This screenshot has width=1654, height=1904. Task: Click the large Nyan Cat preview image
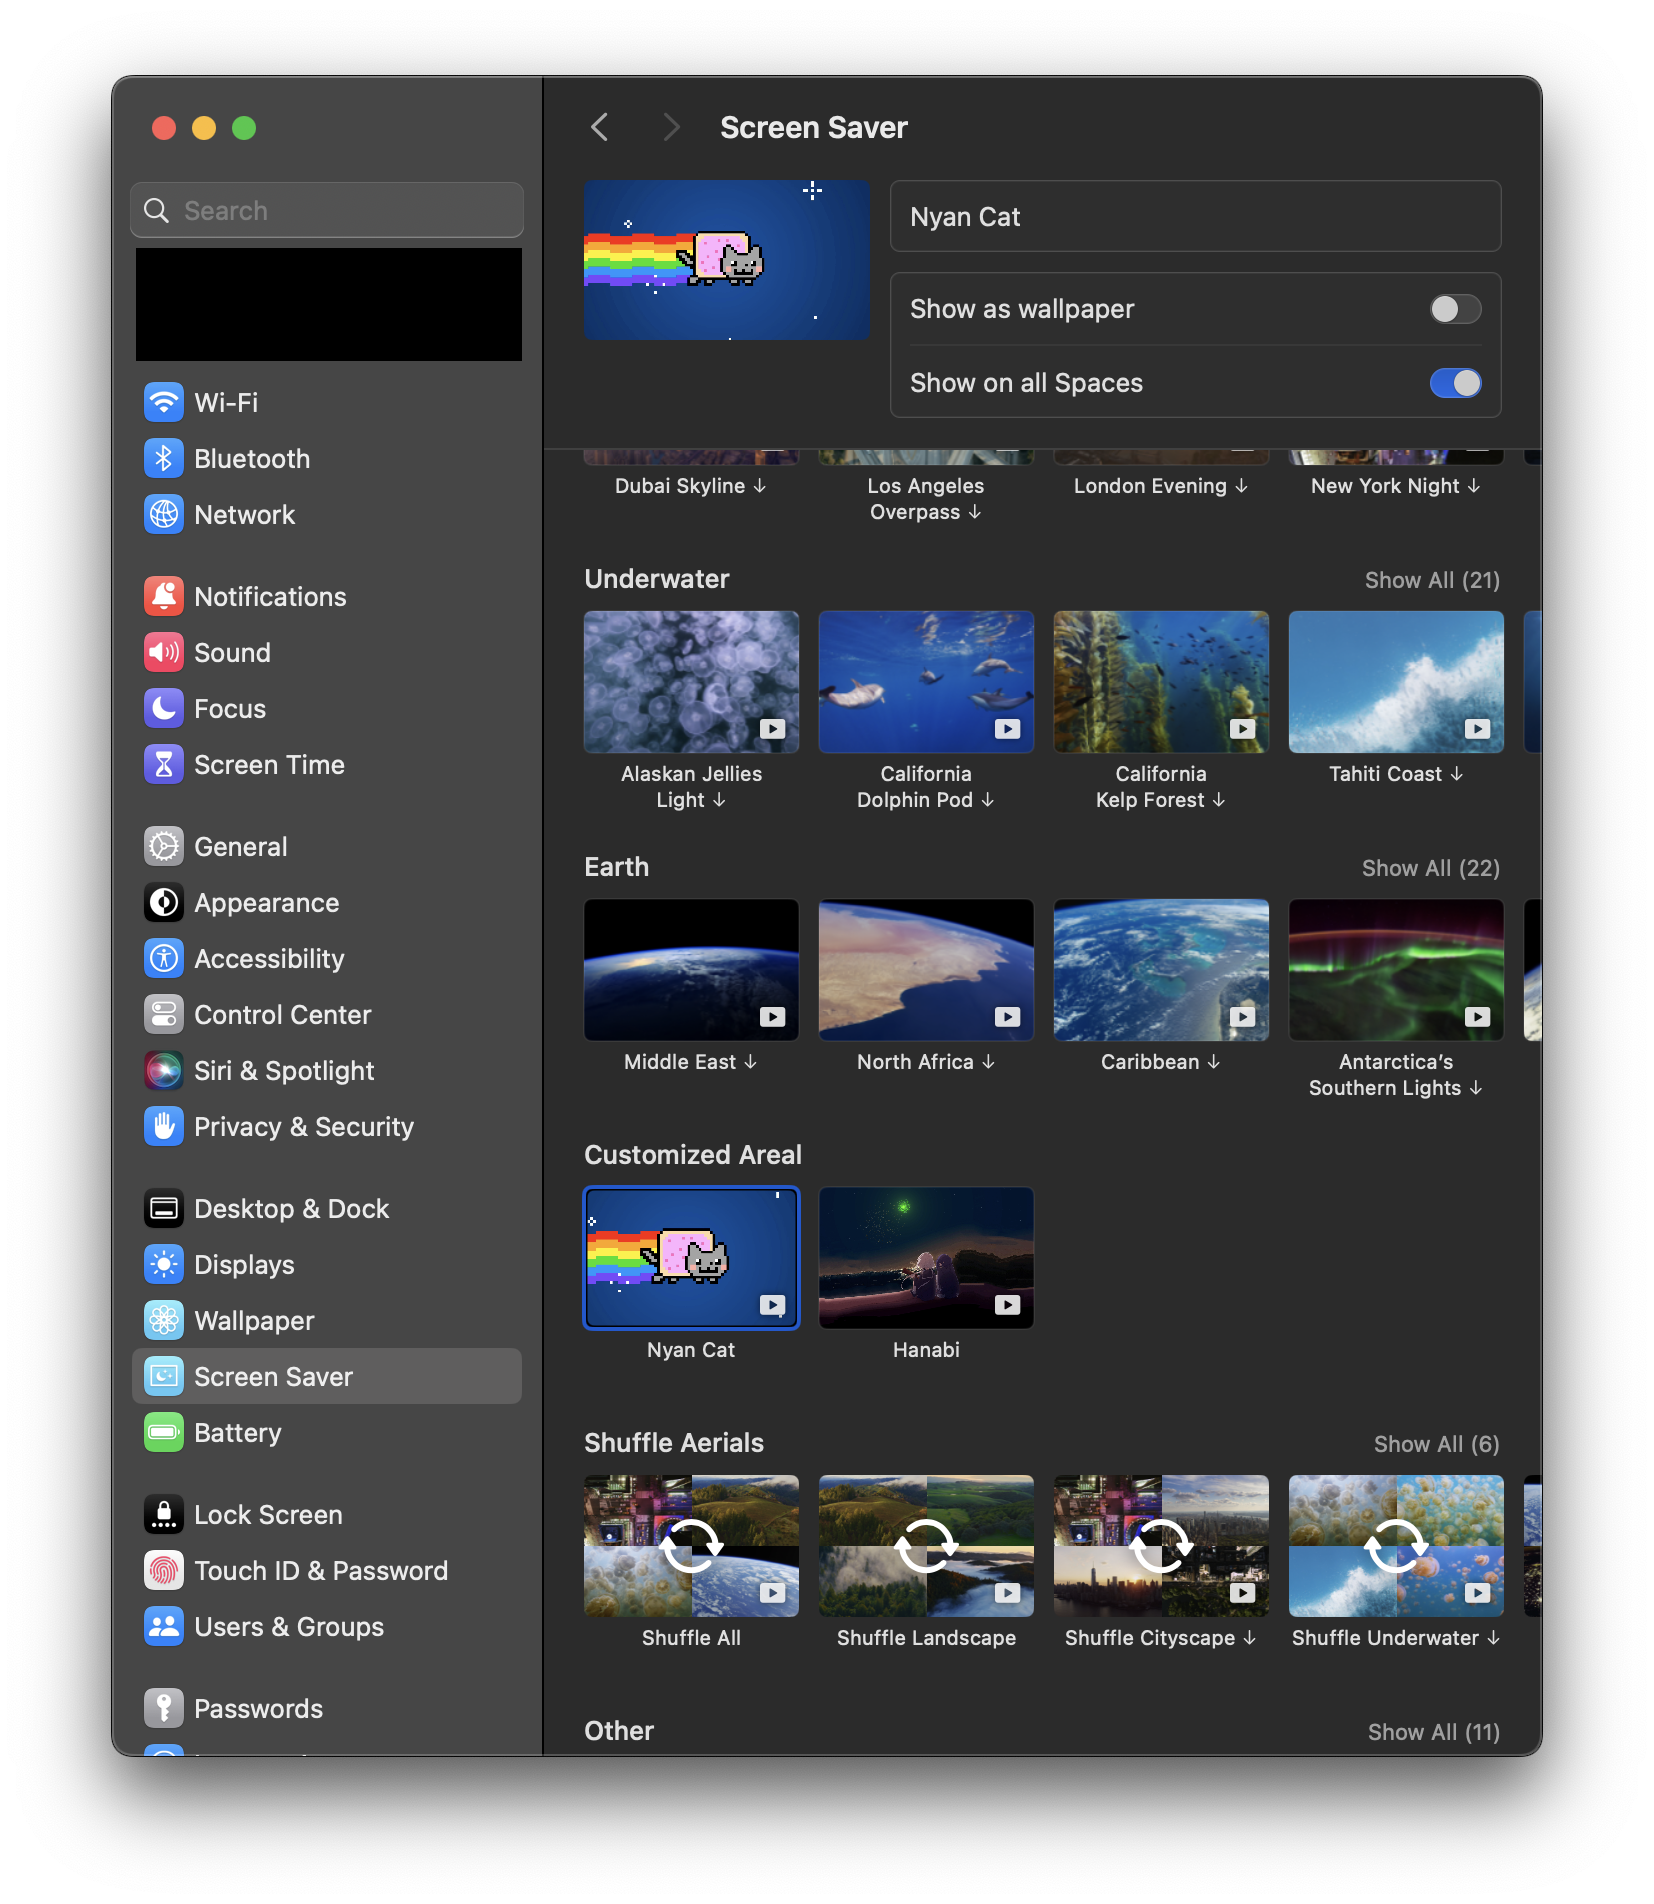pos(727,260)
